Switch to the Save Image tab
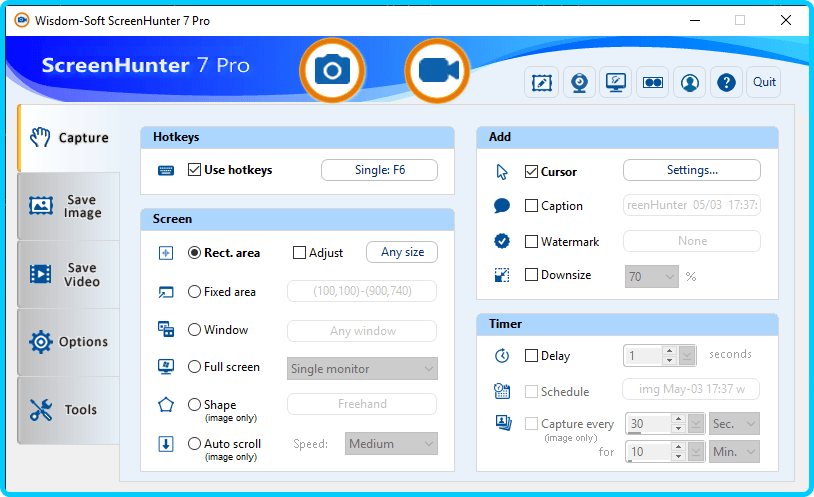This screenshot has width=814, height=497. pos(68,206)
